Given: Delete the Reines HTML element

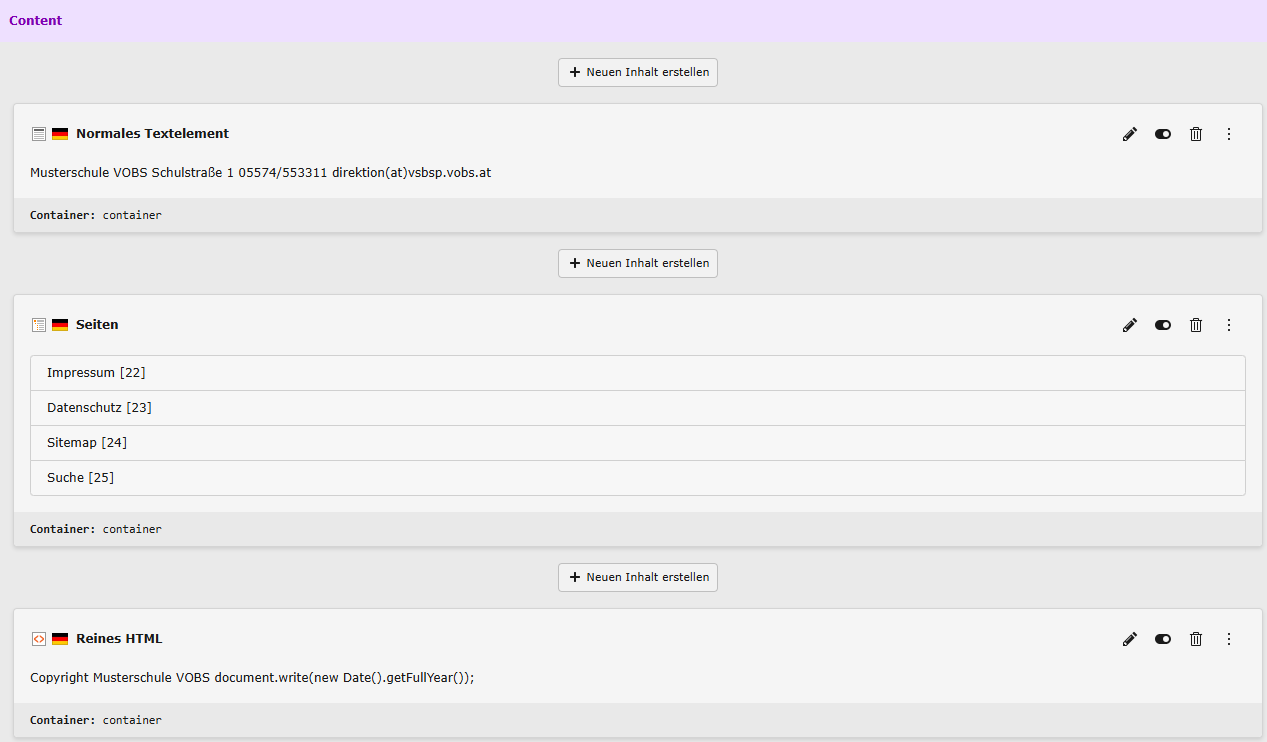Looking at the screenshot, I should coord(1196,639).
